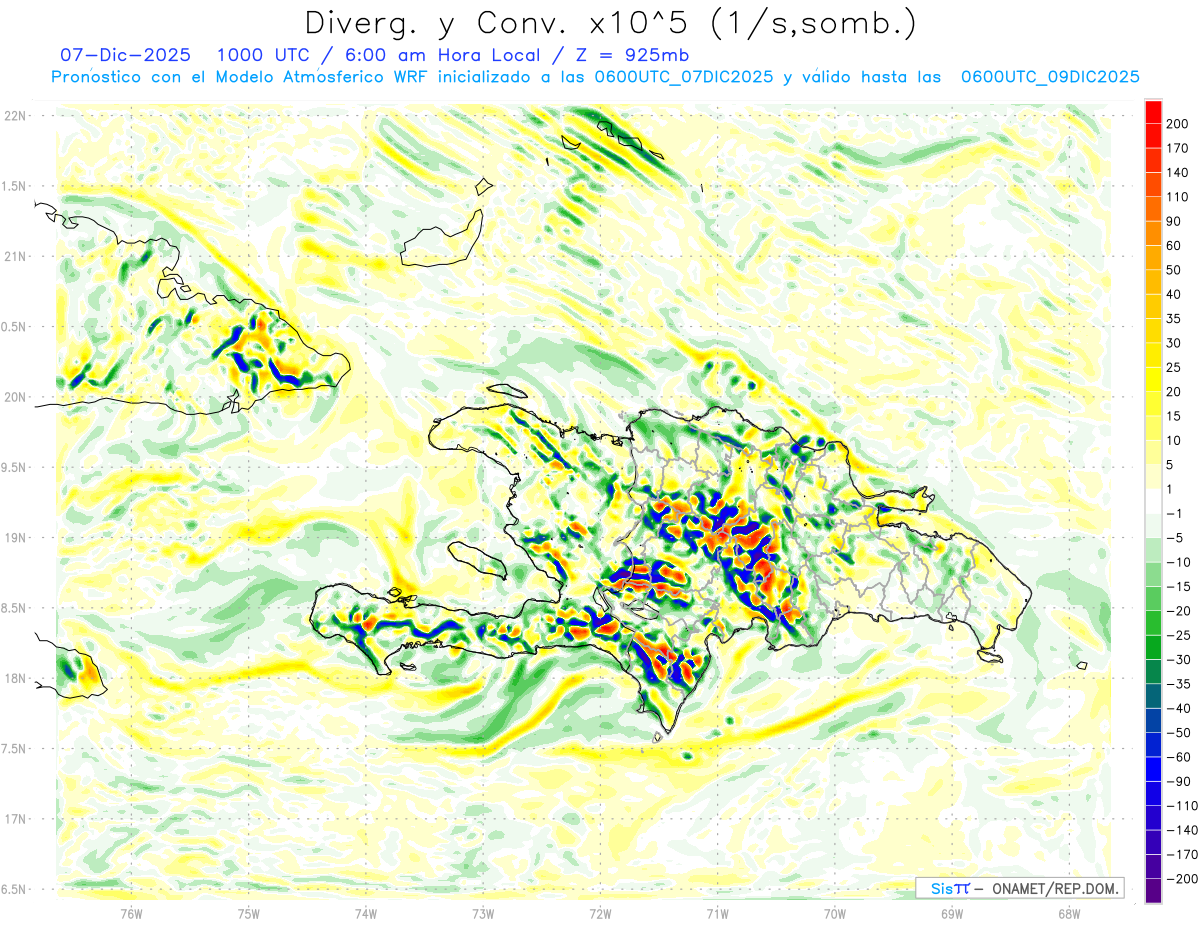Screen dimensions: 1200x927
Task: Click the '6.5N' latitude label
Action: point(15,889)
